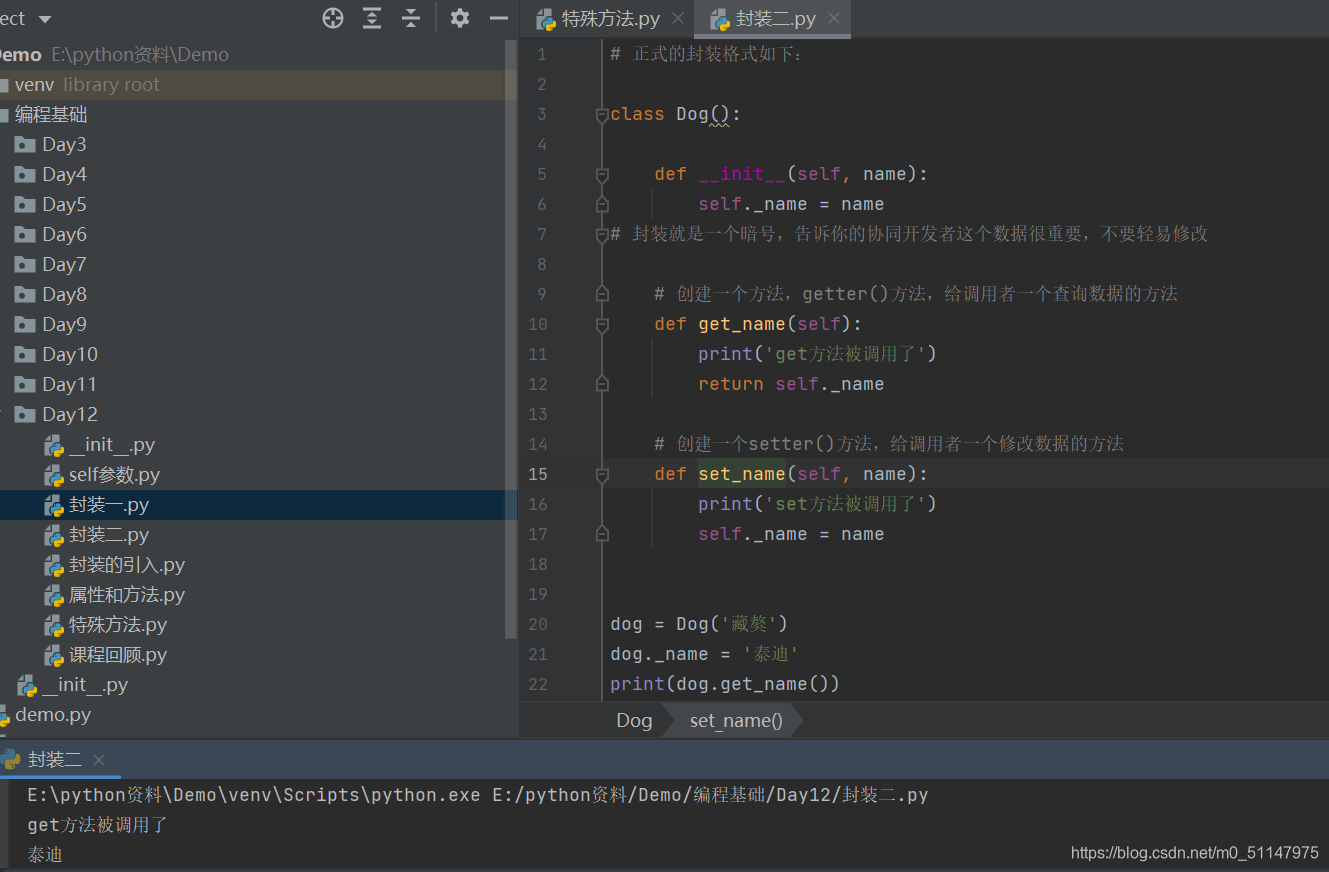The image size is (1329, 872).
Task: Click the Demo project root path label
Action: pyautogui.click(x=140, y=55)
